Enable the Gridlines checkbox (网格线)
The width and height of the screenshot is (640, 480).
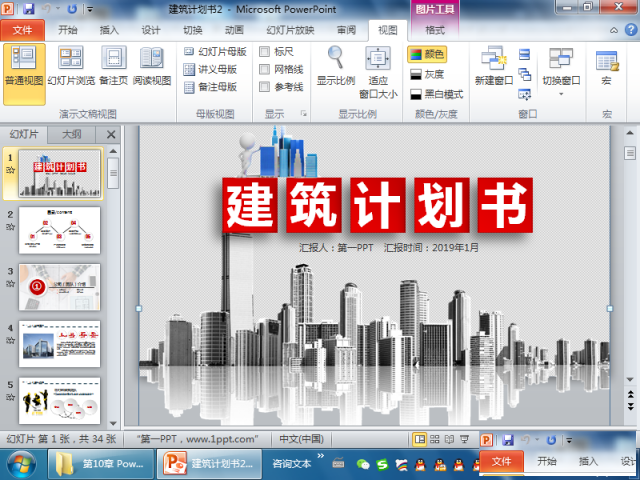coord(264,69)
